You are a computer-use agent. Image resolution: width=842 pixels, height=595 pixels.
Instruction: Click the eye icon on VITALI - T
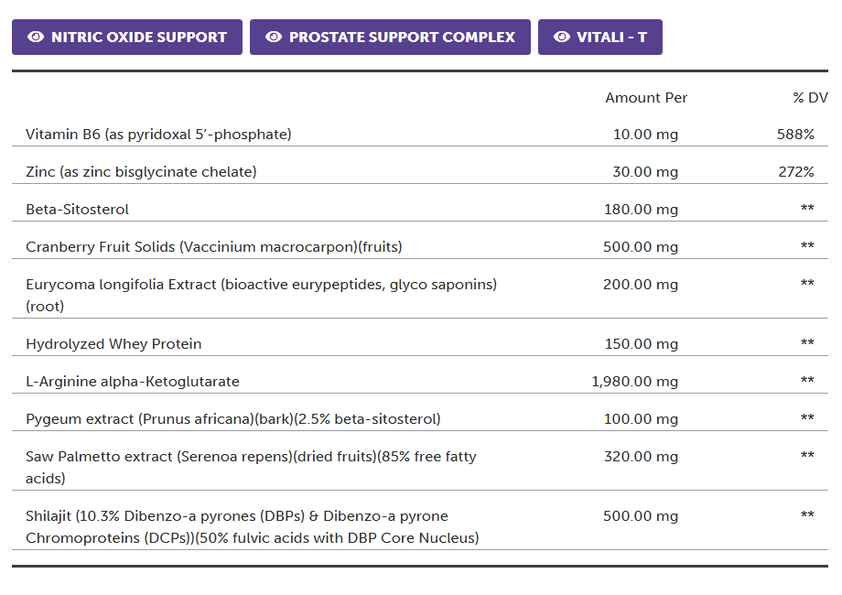click(562, 36)
